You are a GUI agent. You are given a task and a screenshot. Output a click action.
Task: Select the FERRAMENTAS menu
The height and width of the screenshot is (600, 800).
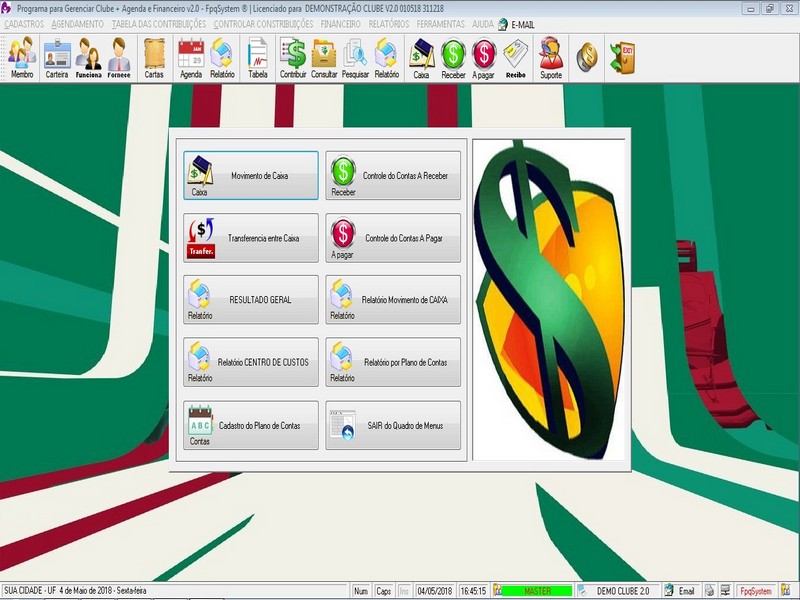point(441,23)
